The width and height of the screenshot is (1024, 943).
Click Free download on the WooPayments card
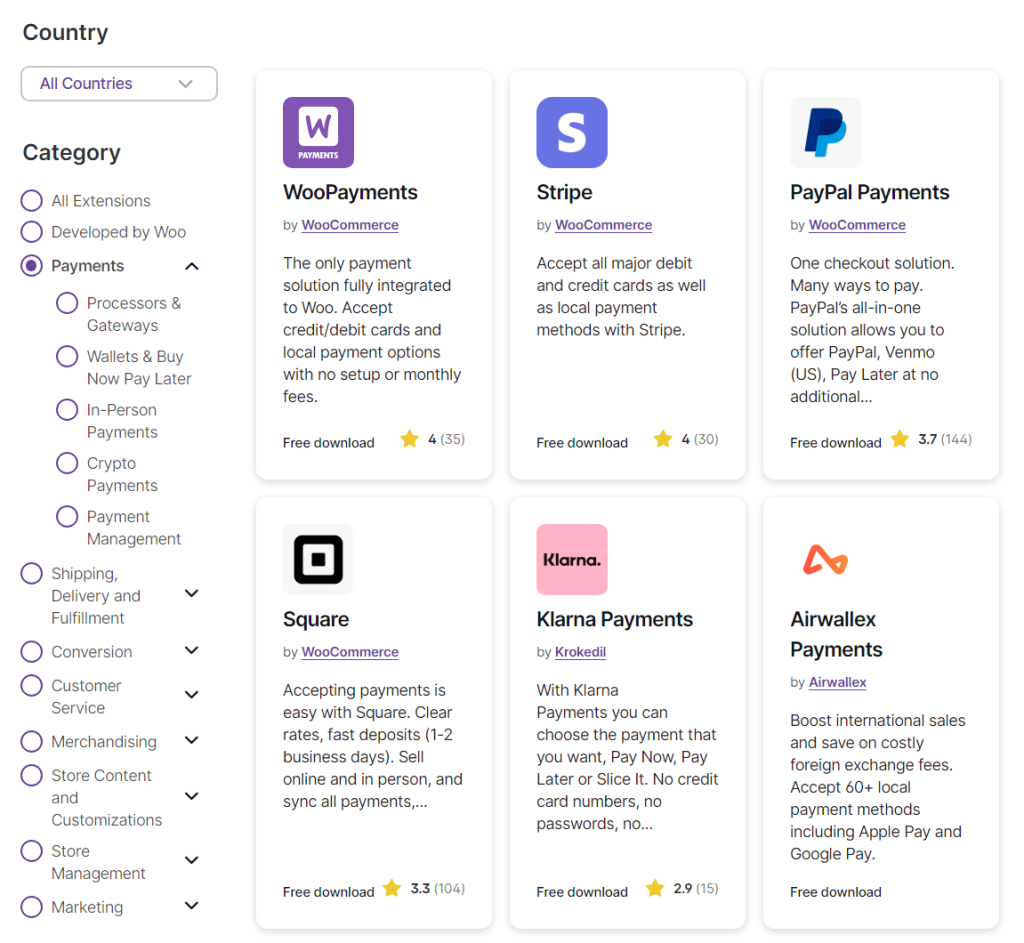329,442
